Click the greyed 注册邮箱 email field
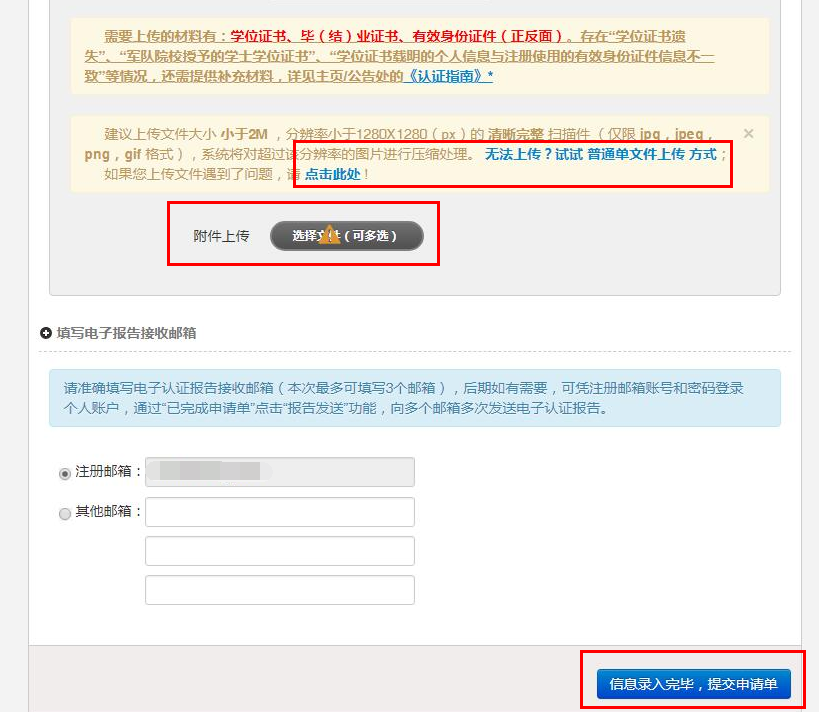Viewport: 819px width, 712px height. pos(280,472)
